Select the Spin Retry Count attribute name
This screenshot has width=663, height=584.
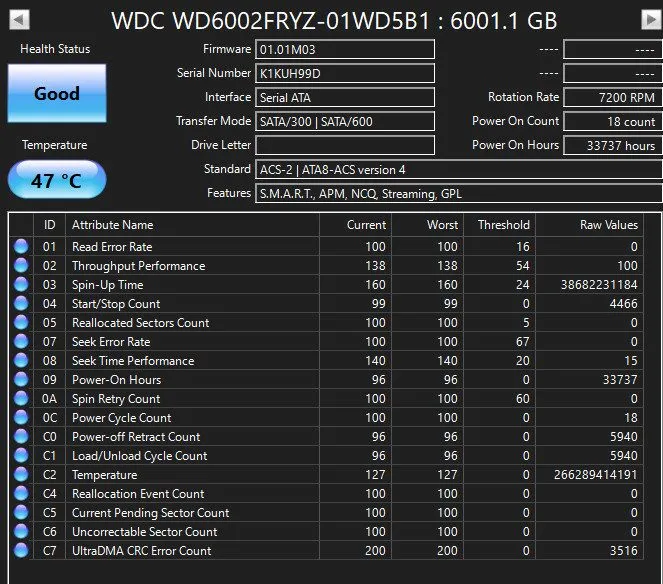116,399
